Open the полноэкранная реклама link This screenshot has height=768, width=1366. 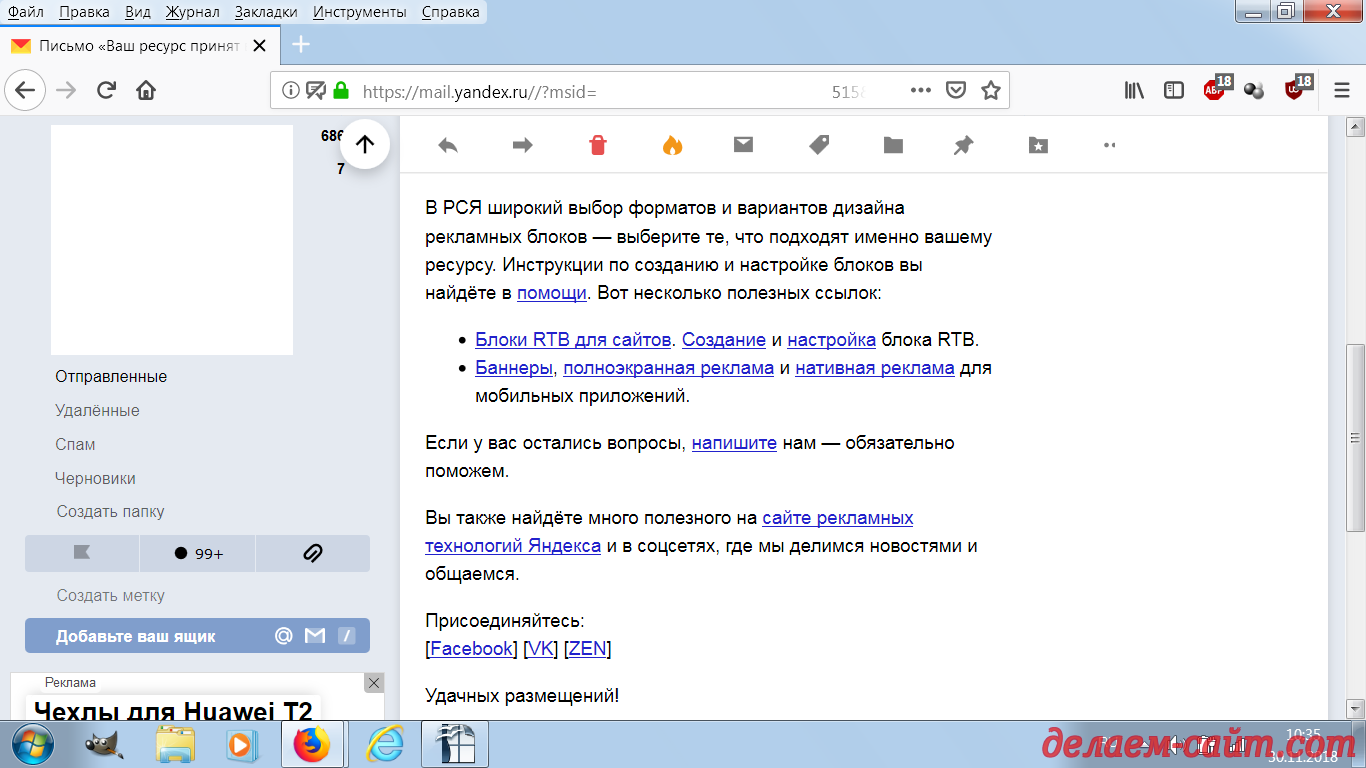[x=668, y=368]
